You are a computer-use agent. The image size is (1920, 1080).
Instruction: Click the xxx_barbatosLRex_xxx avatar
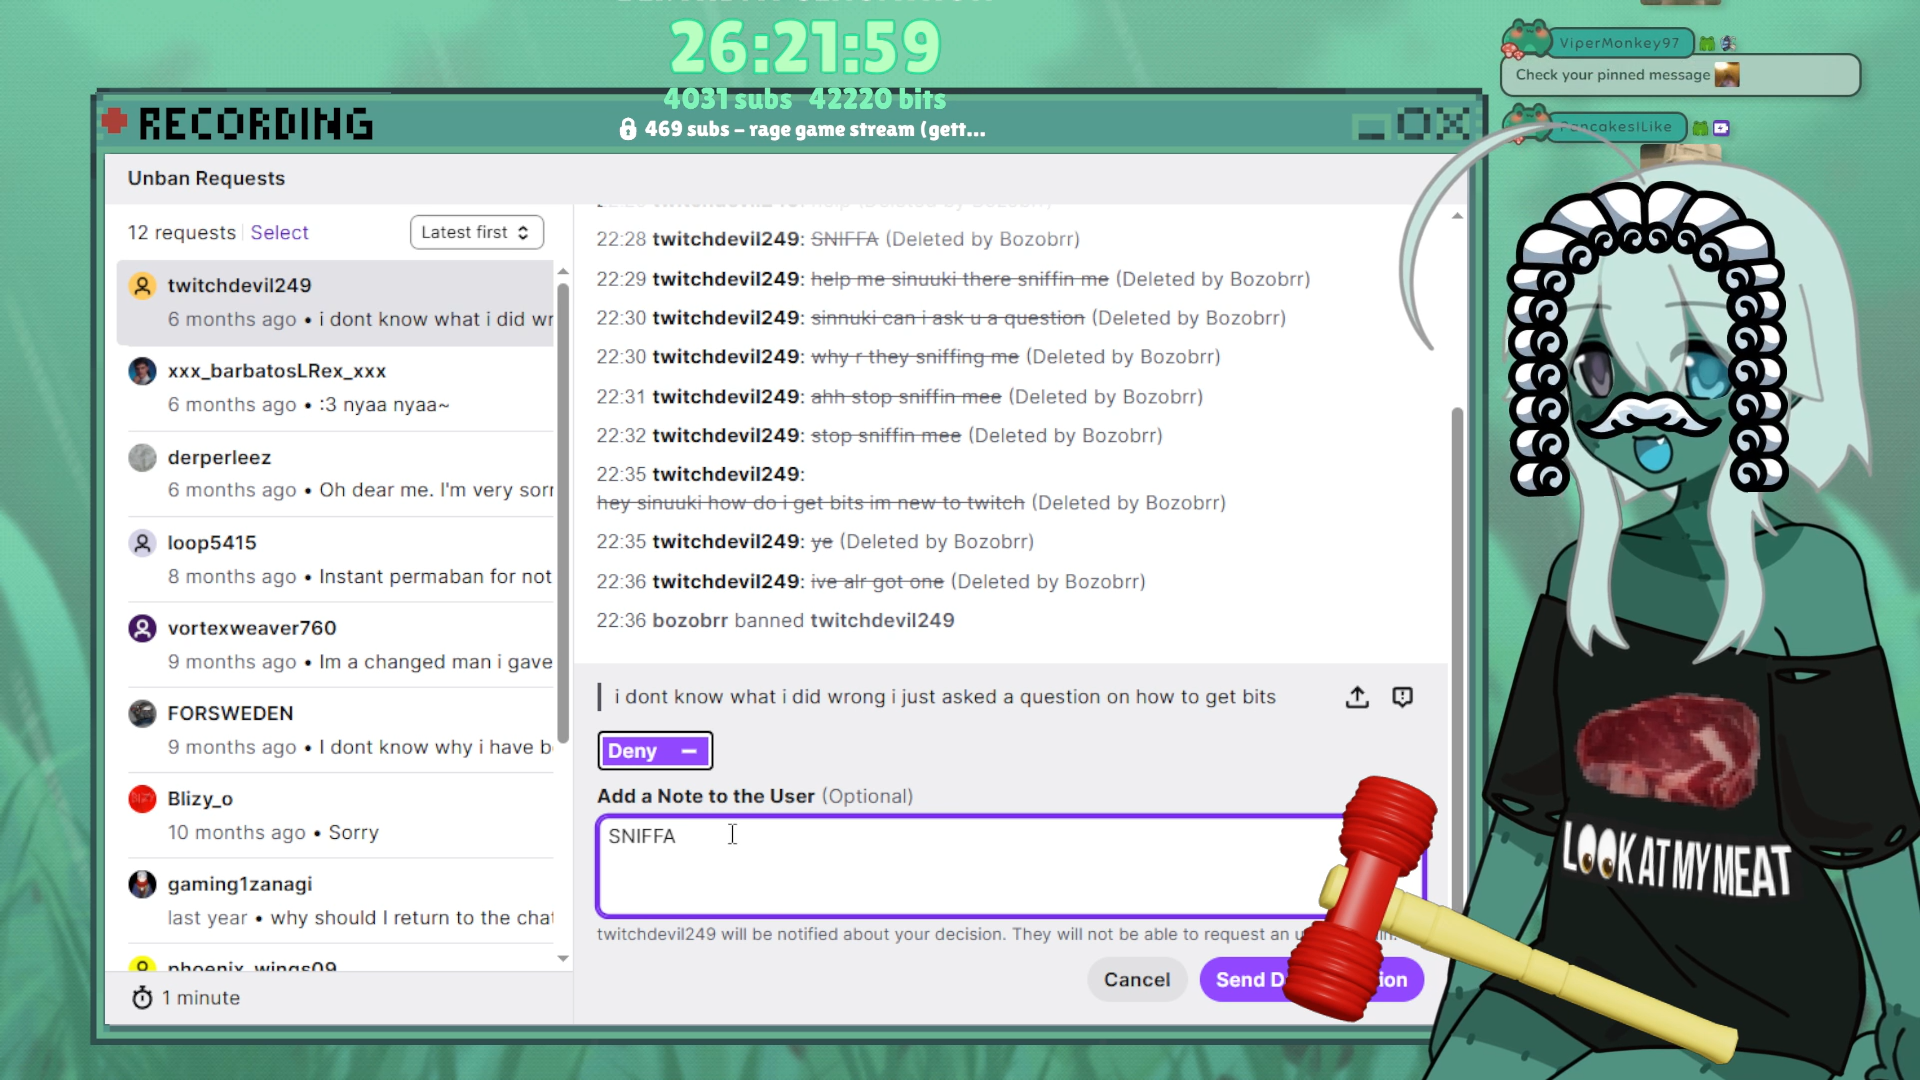click(x=142, y=371)
